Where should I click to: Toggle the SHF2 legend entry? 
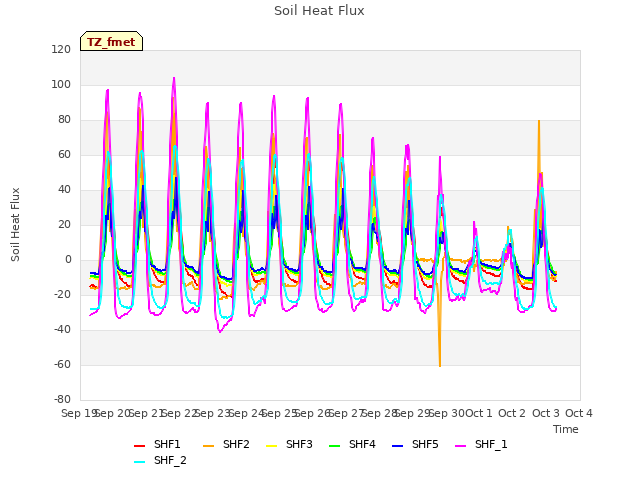226,444
